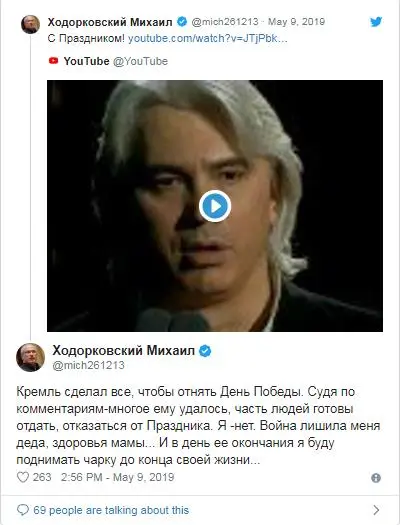Click verified badge next to top author name
Image resolution: width=401 pixels, height=525 pixels.
point(182,22)
